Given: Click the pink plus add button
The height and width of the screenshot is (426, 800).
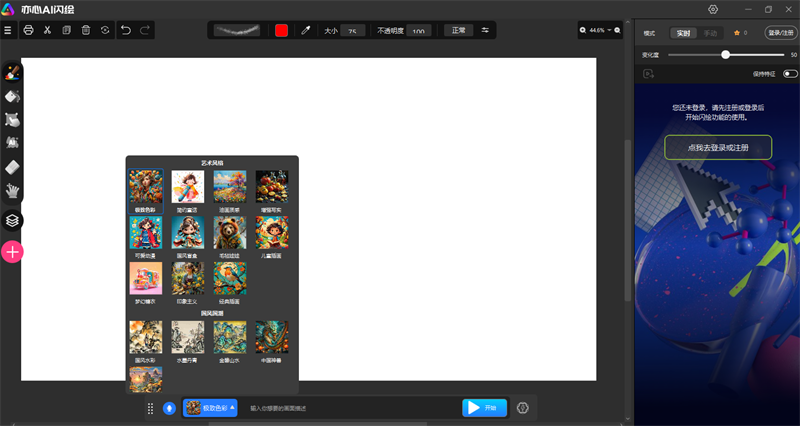Looking at the screenshot, I should (x=13, y=252).
